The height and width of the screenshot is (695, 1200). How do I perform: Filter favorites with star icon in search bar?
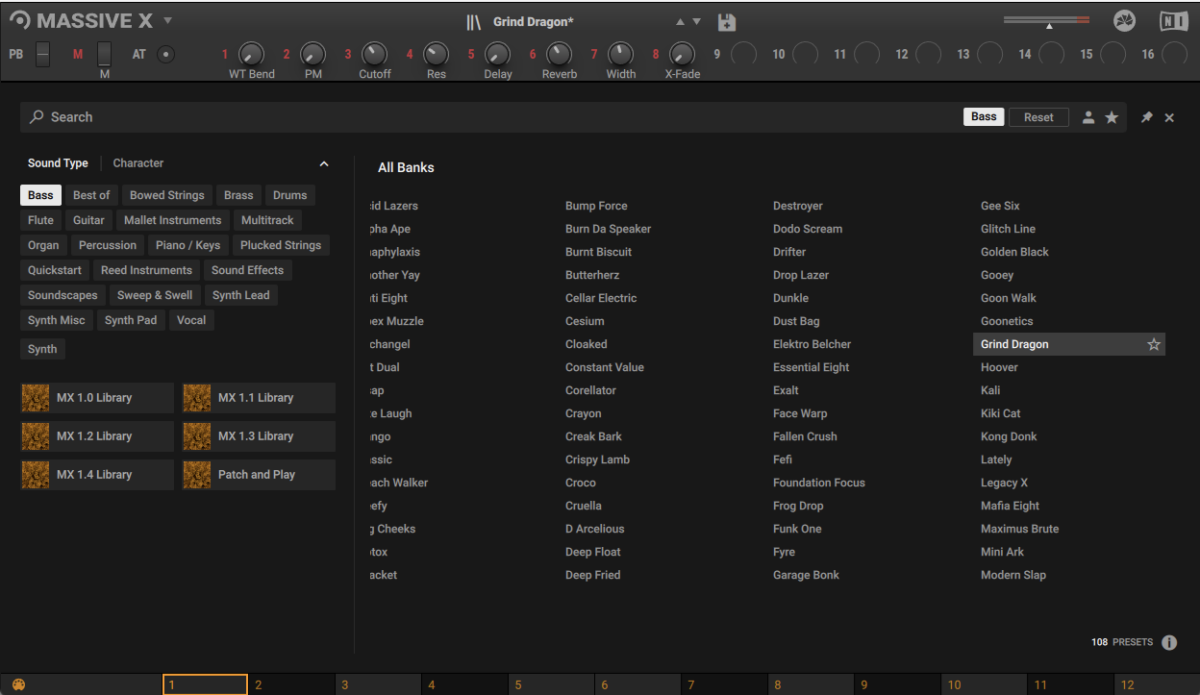(x=1111, y=118)
